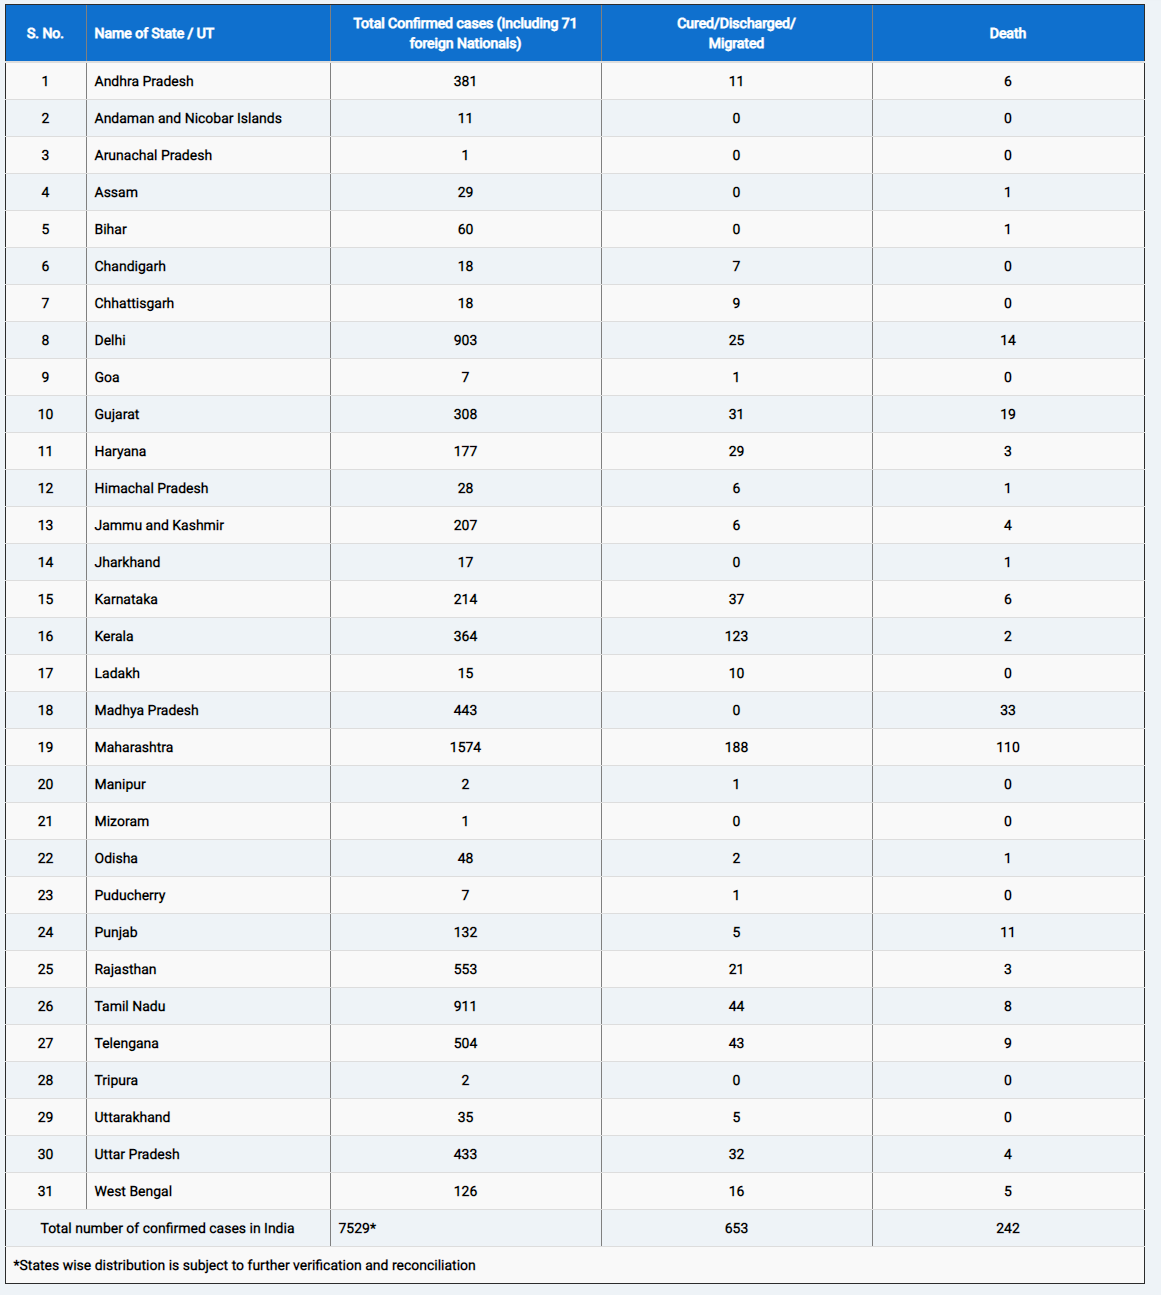The height and width of the screenshot is (1295, 1161).
Task: Select the Total Confirmed cases column header
Action: 465,33
